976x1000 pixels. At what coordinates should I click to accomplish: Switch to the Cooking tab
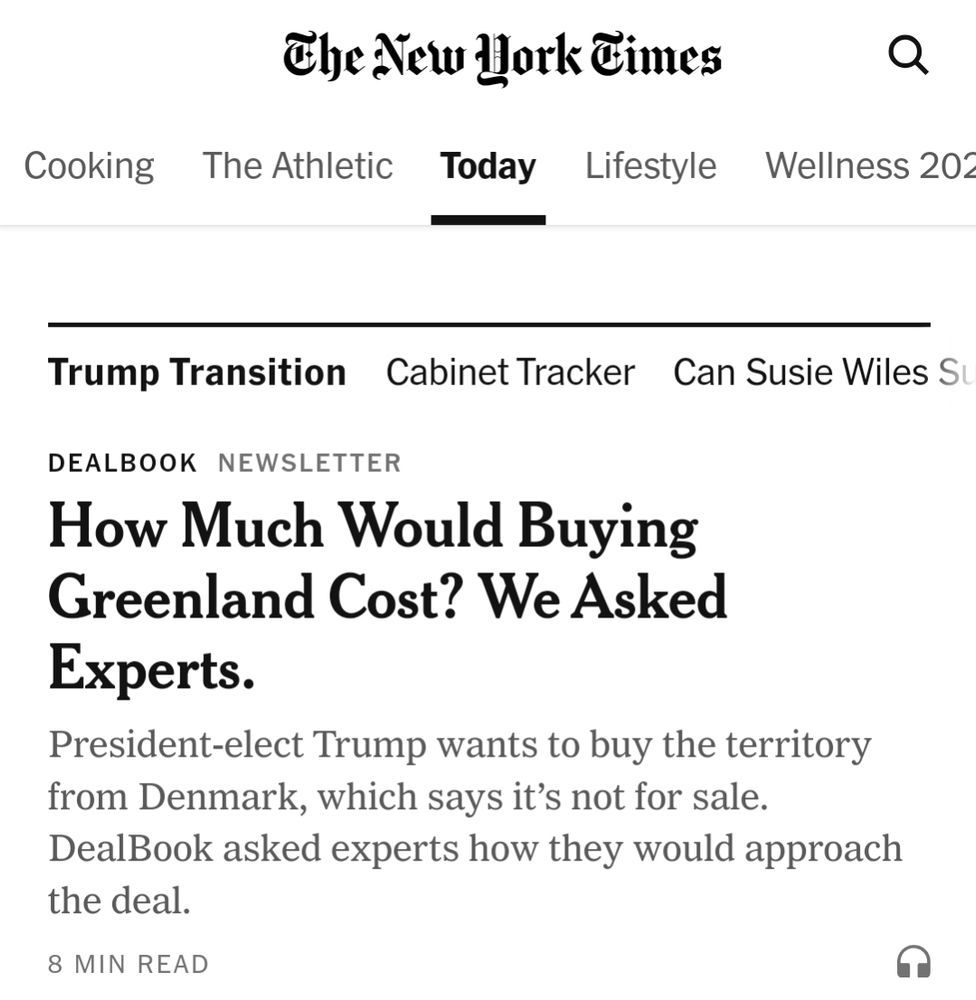tap(88, 166)
